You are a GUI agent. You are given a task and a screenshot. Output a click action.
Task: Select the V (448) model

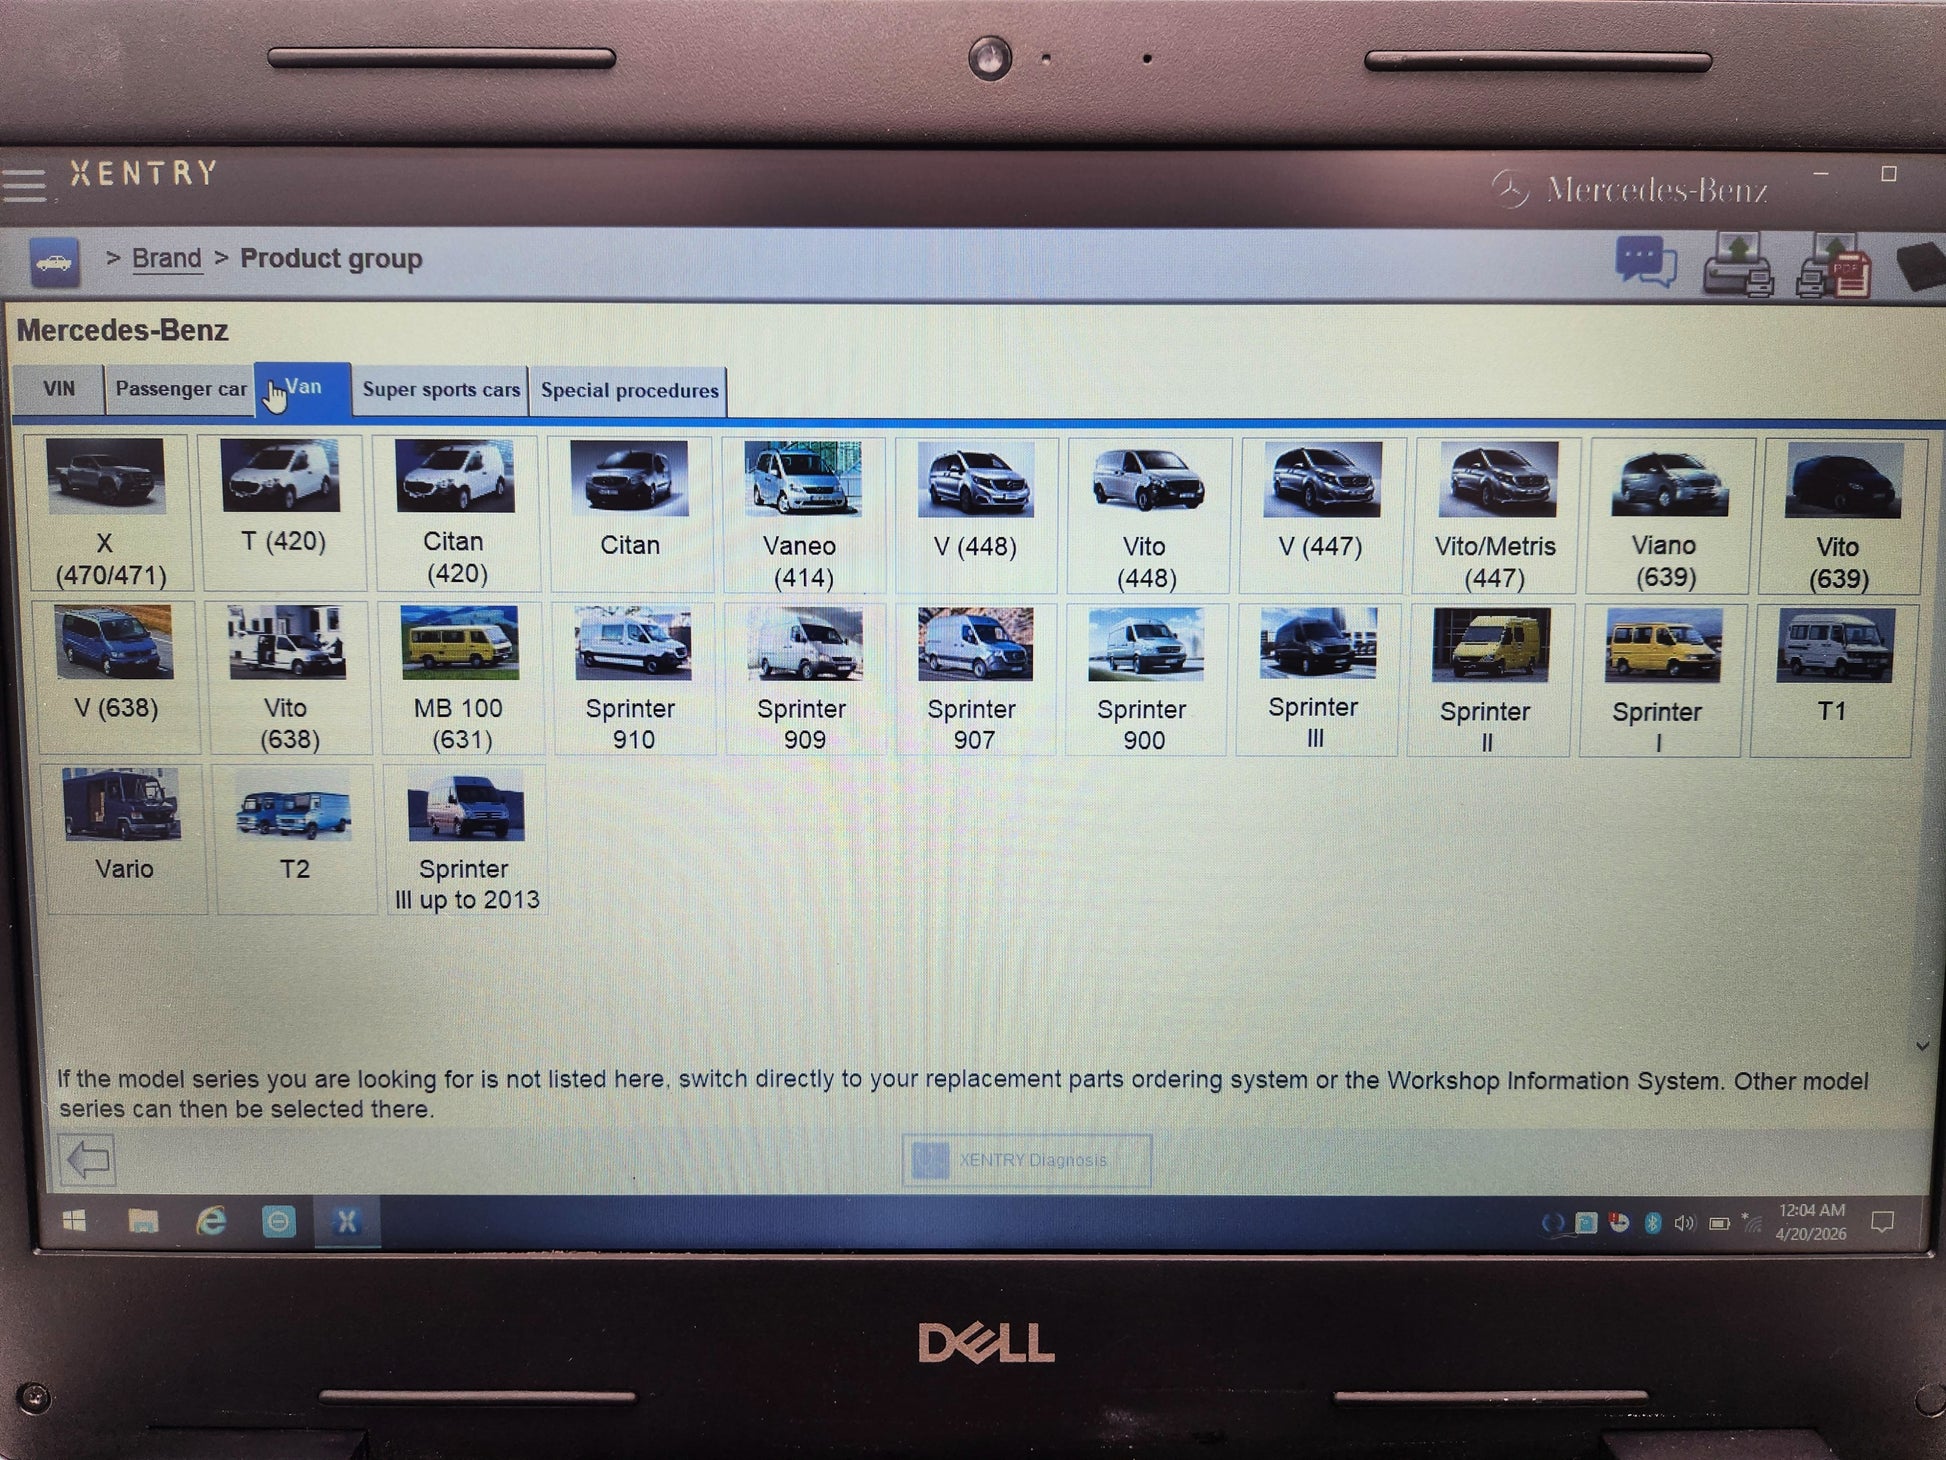point(976,515)
